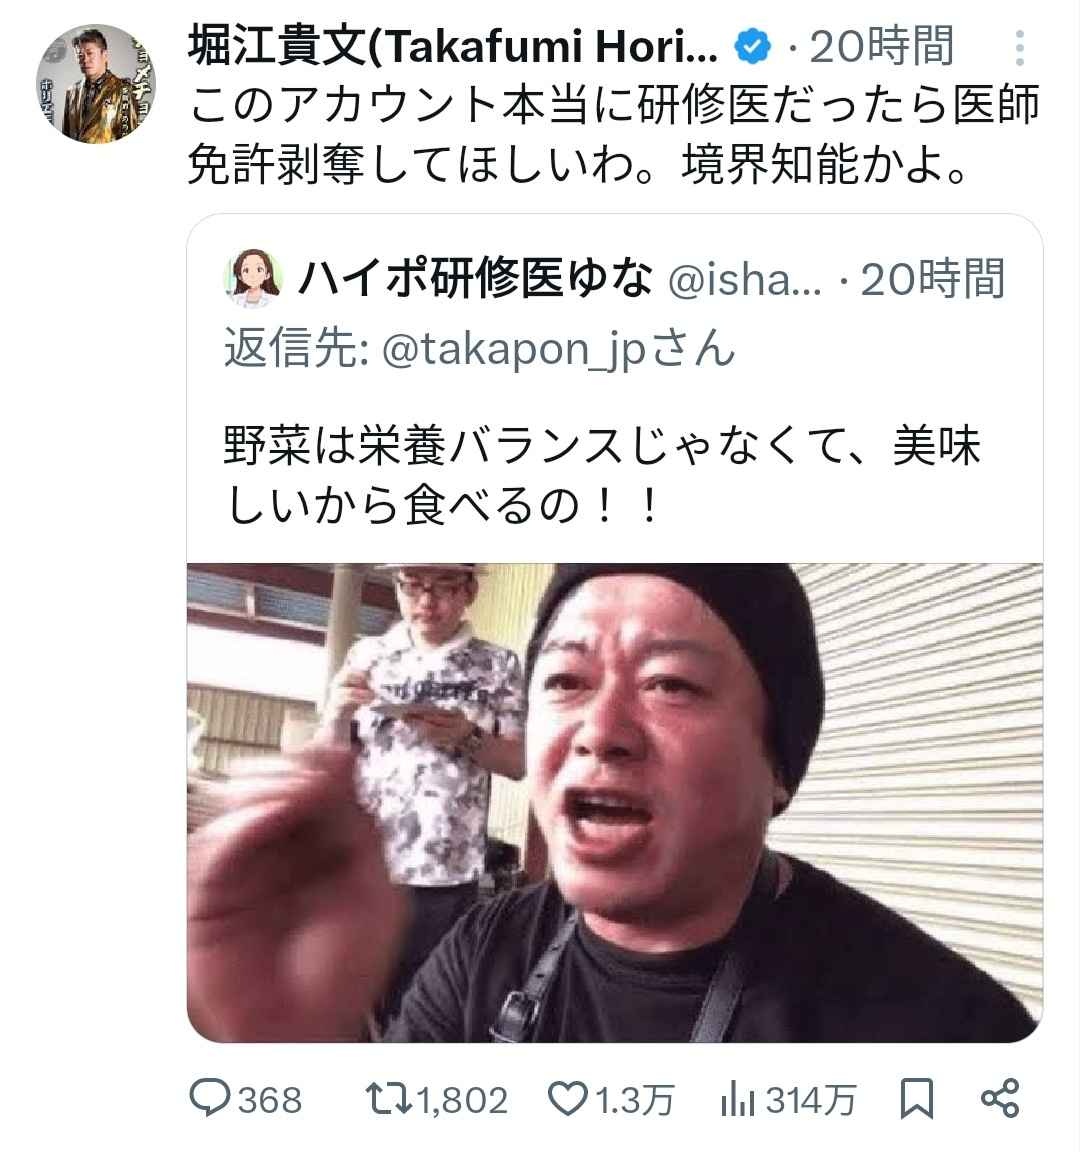Open the 20時間 timestamp of main tweet
Screen dimensions: 1080x1152
click(881, 47)
